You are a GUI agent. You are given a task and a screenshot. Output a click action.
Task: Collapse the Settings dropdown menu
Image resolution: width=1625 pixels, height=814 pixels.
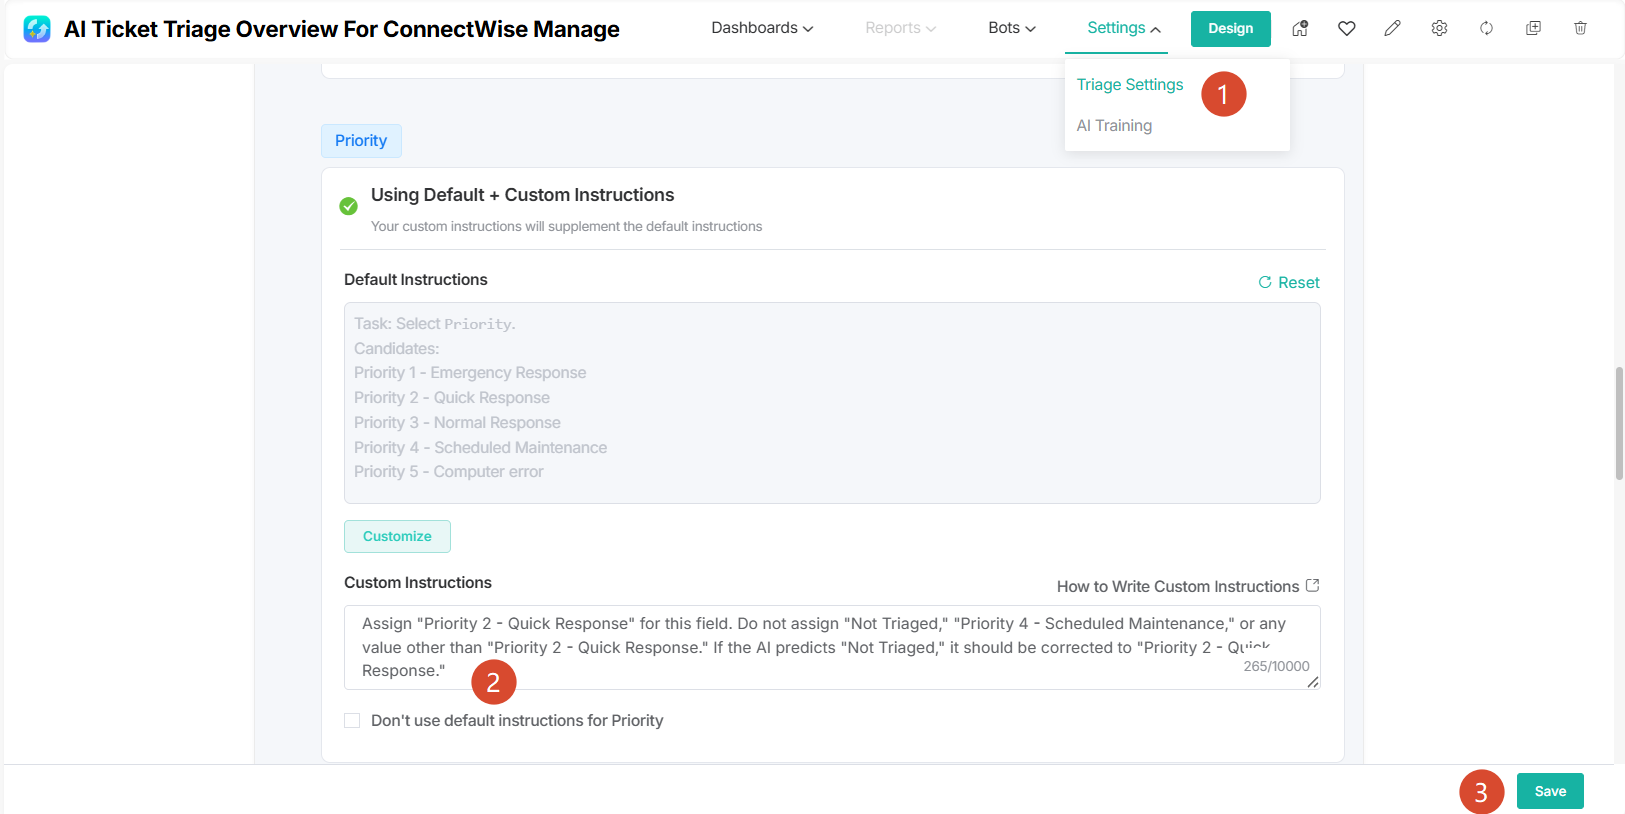[x=1124, y=28]
